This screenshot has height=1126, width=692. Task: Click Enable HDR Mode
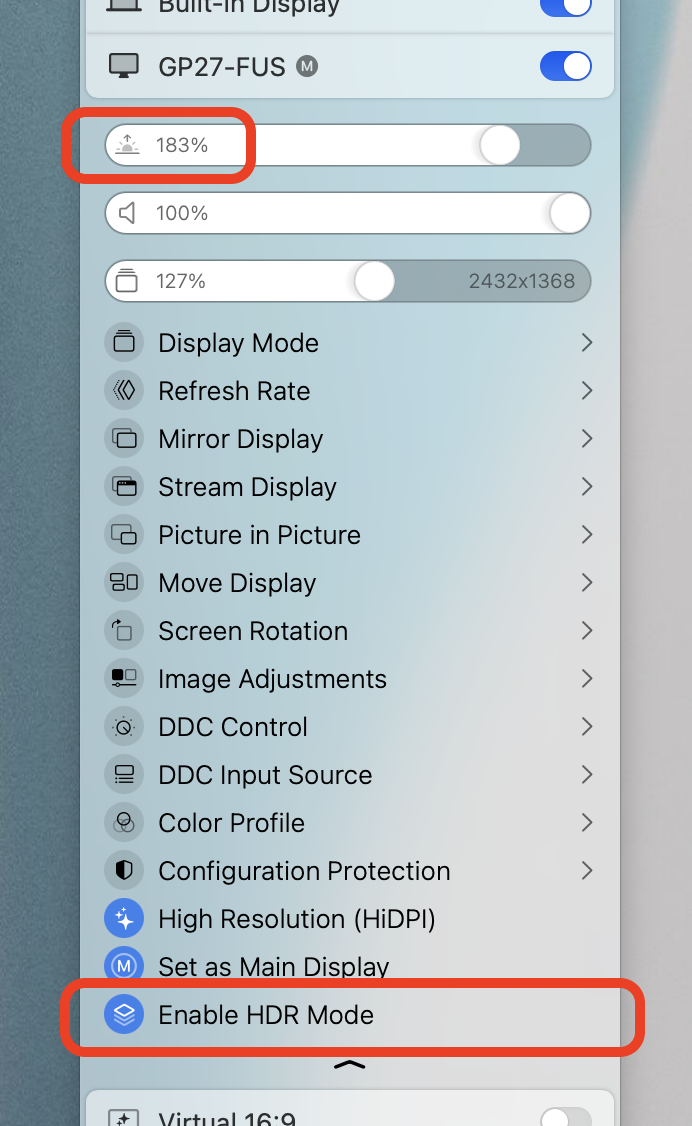tap(266, 1015)
